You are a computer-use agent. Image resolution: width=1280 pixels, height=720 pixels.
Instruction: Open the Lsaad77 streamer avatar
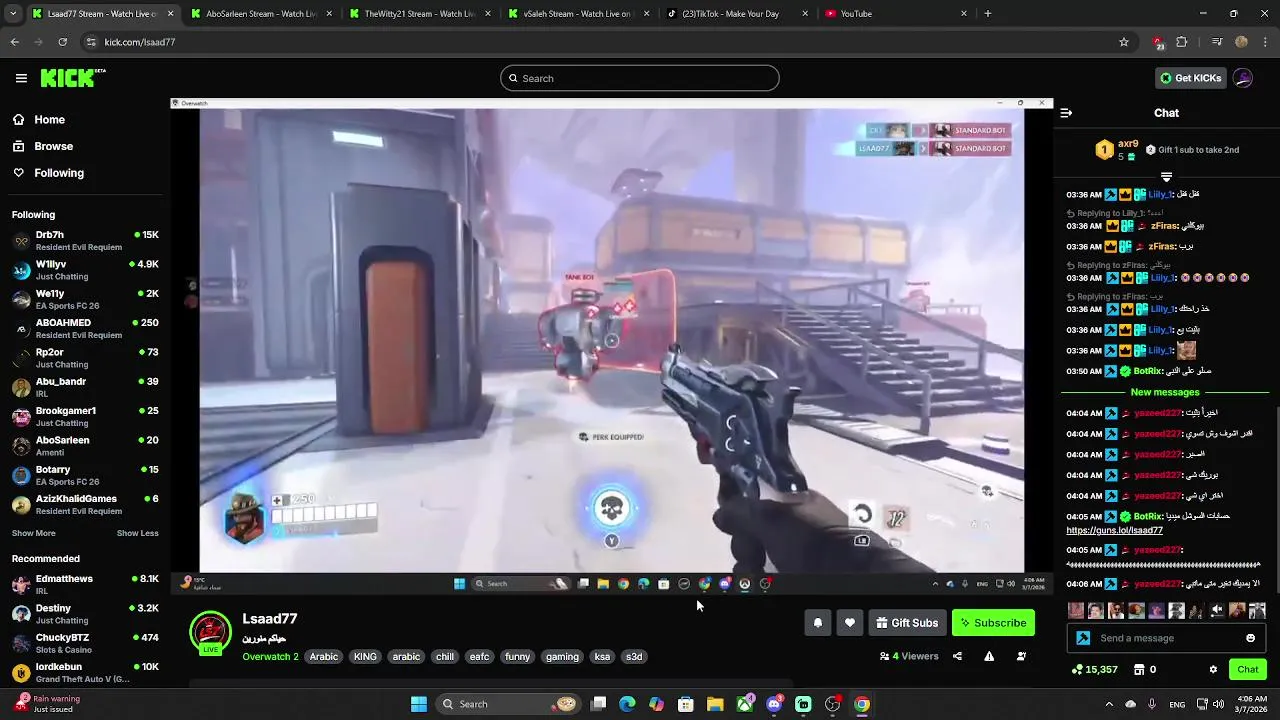(x=210, y=633)
